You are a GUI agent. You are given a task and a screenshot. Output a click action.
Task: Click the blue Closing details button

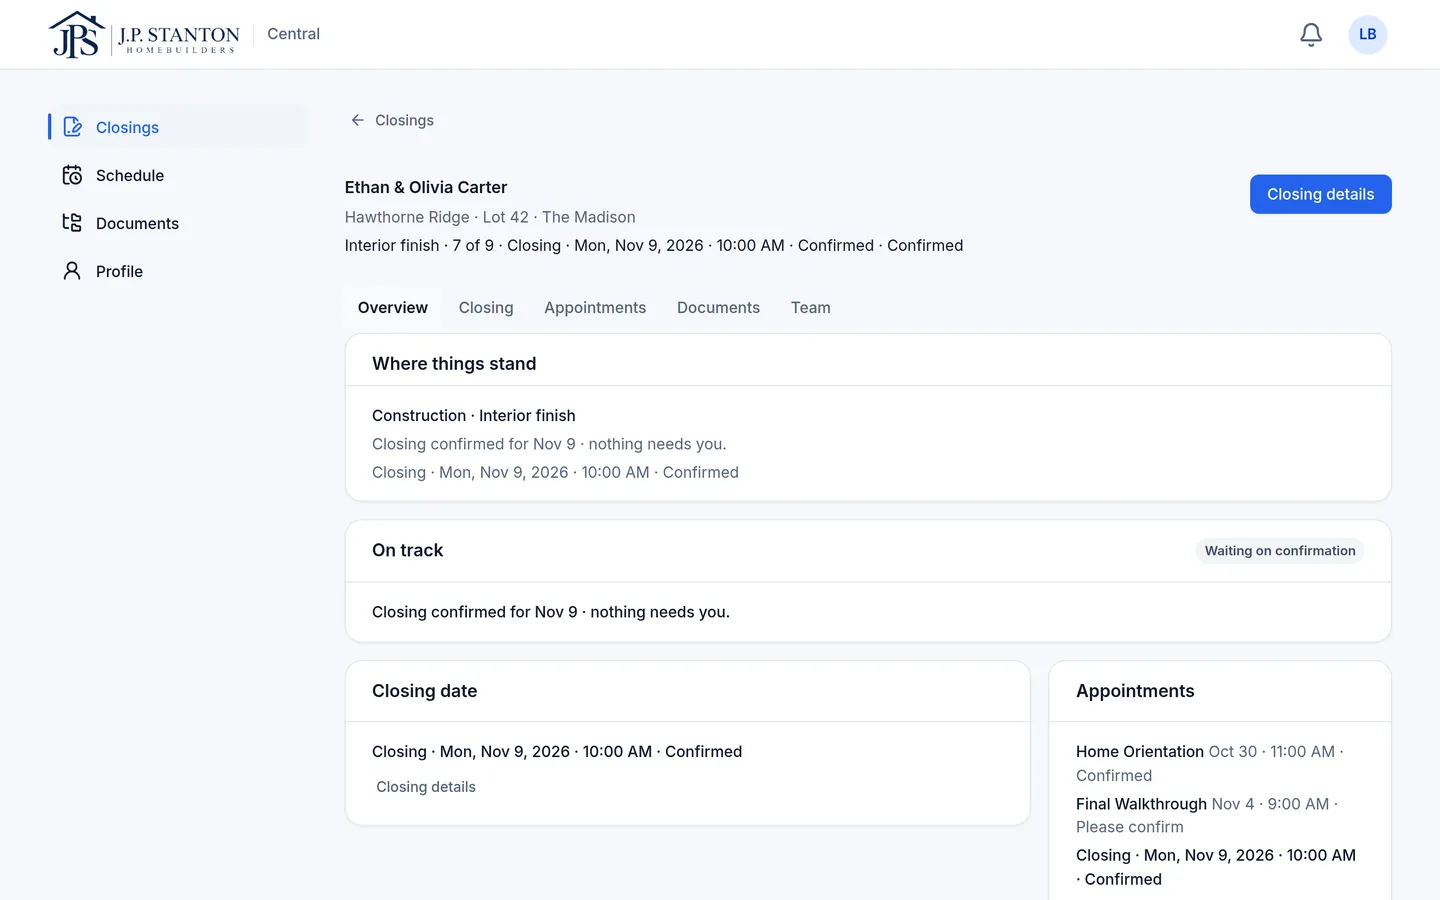(1320, 194)
